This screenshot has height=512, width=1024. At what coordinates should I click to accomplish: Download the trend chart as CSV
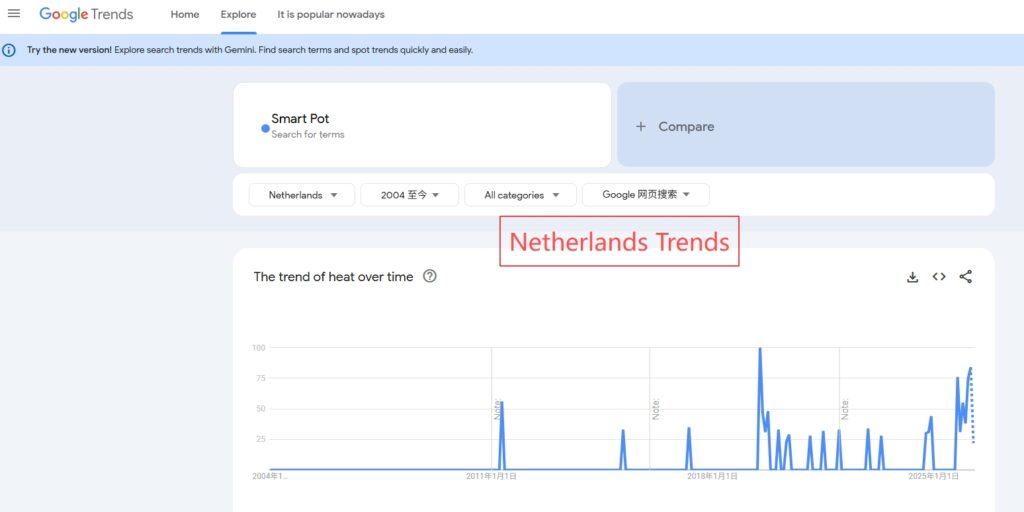912,277
